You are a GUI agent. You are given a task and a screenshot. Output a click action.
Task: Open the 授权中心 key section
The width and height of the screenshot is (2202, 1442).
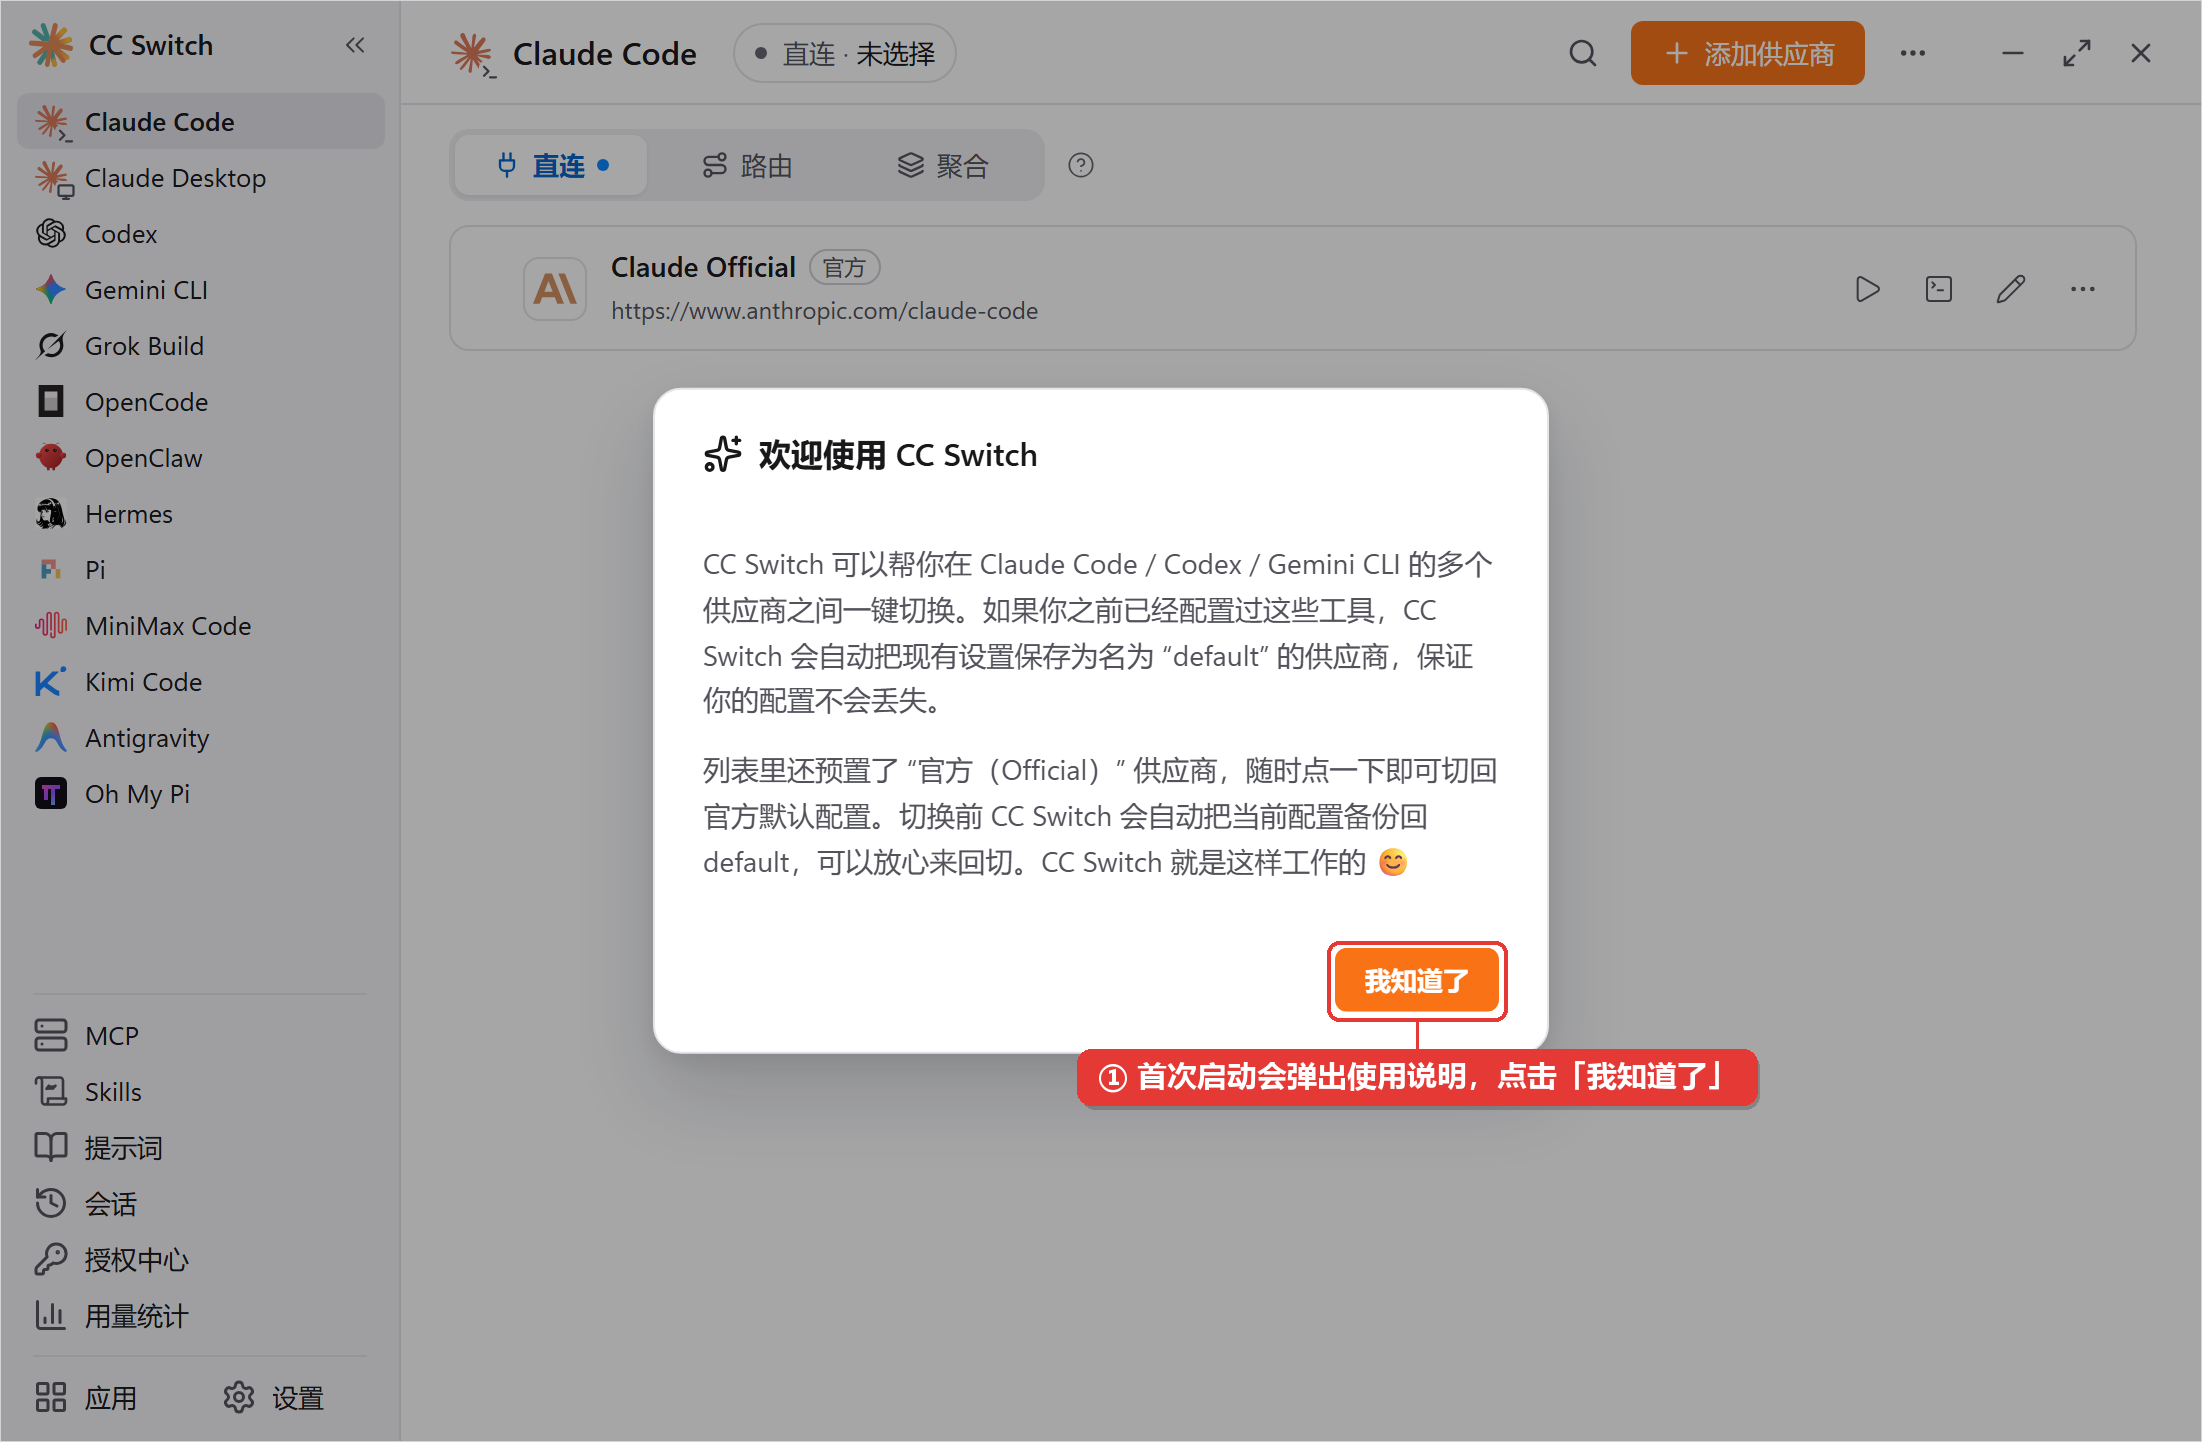pyautogui.click(x=201, y=1259)
